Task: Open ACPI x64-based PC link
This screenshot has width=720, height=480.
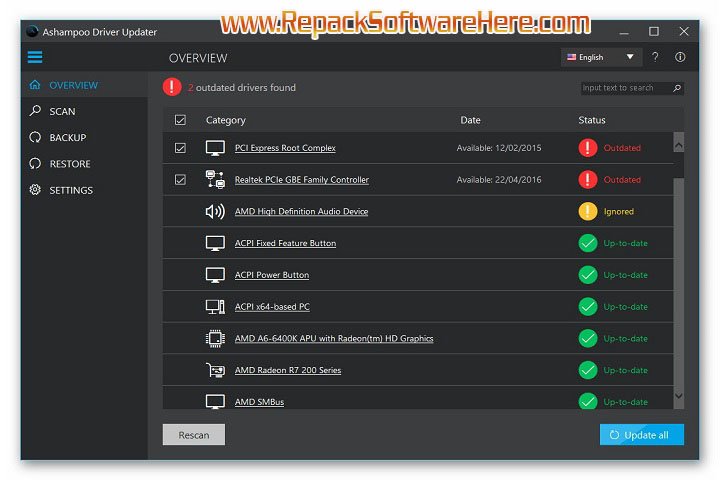Action: pyautogui.click(x=272, y=306)
